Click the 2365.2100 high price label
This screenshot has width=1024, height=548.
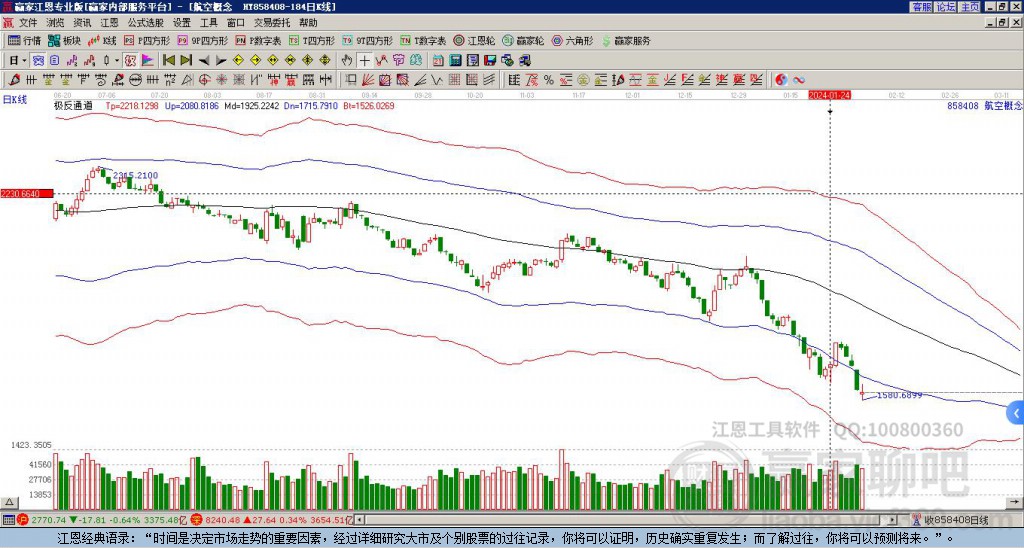(x=135, y=175)
